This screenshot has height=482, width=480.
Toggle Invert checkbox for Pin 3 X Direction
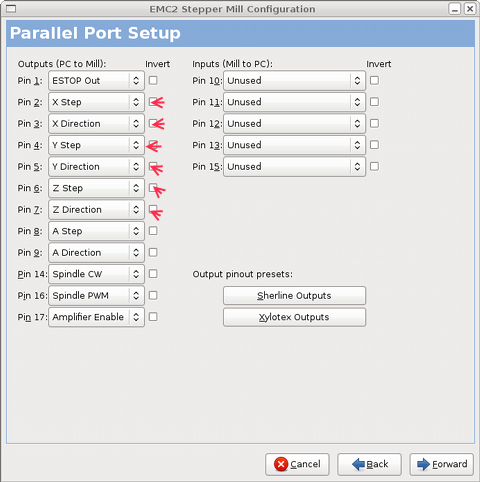(x=153, y=123)
